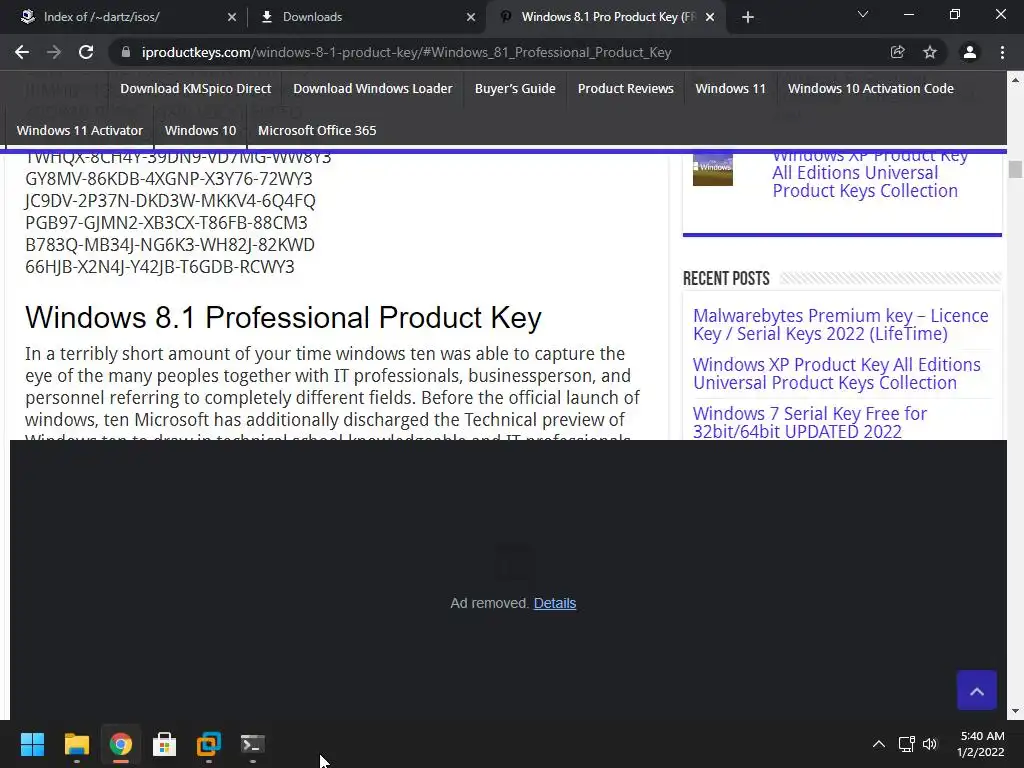This screenshot has height=768, width=1024.
Task: Open the Windows 10 menu item
Action: tap(200, 130)
